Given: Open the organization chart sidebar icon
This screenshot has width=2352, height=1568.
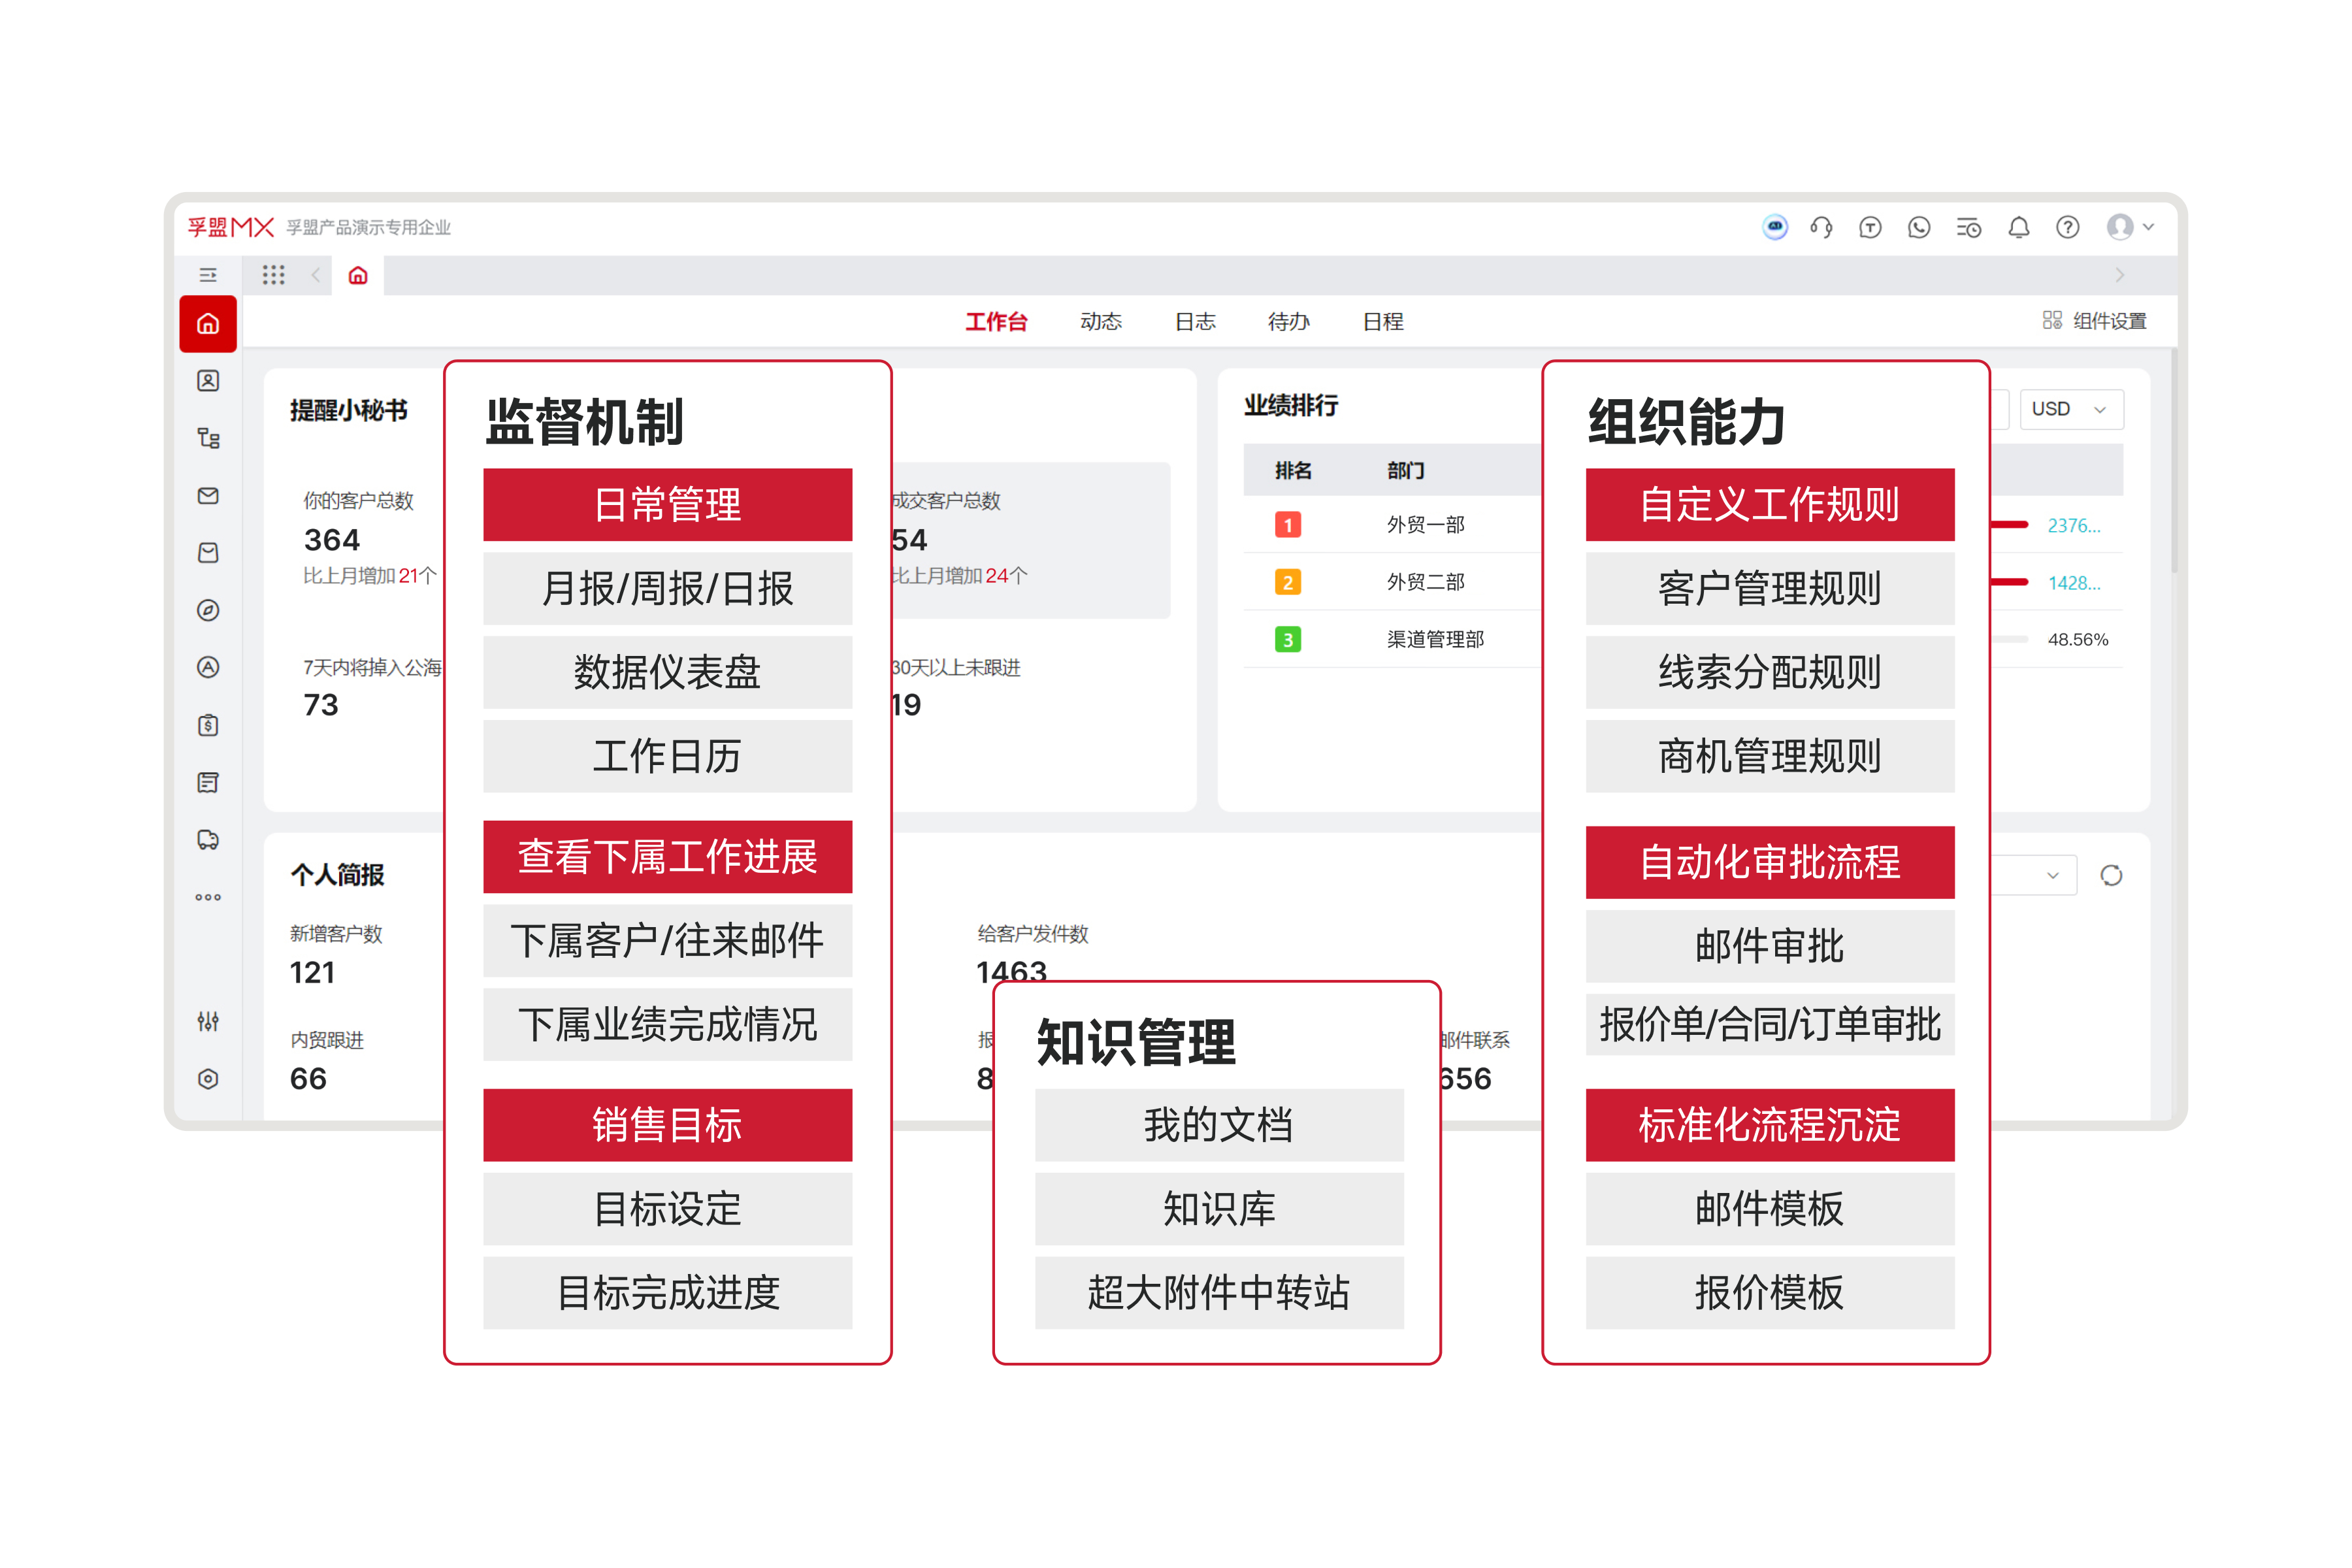Looking at the screenshot, I should 208,438.
